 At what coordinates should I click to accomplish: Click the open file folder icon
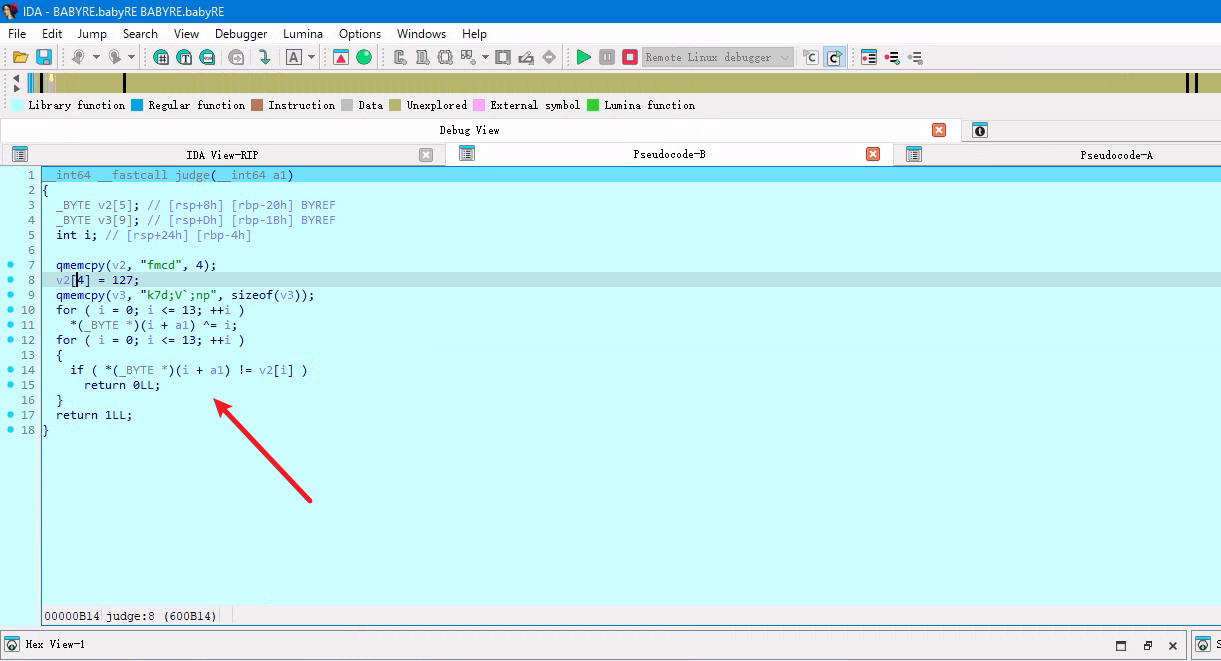[20, 58]
